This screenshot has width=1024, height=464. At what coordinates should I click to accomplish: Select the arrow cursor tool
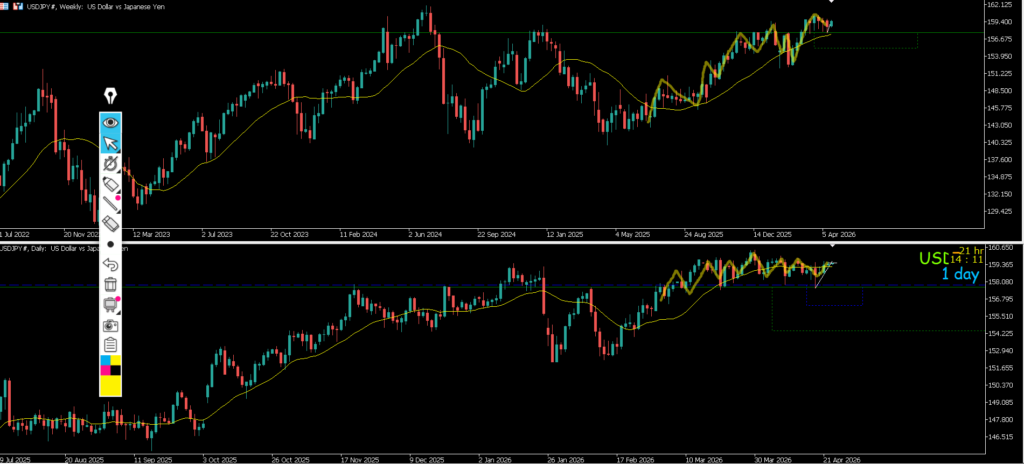pos(110,143)
